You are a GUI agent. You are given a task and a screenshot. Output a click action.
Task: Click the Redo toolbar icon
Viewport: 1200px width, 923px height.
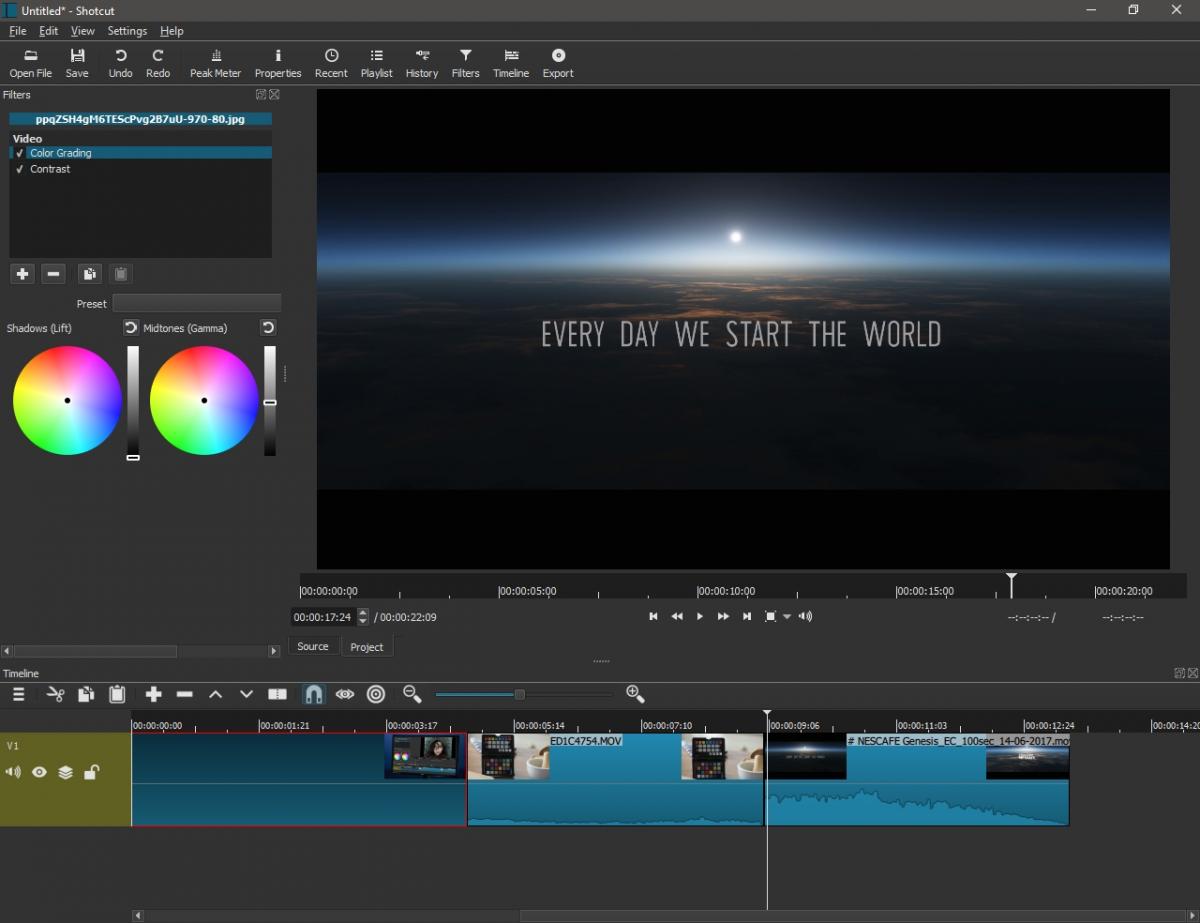(158, 63)
